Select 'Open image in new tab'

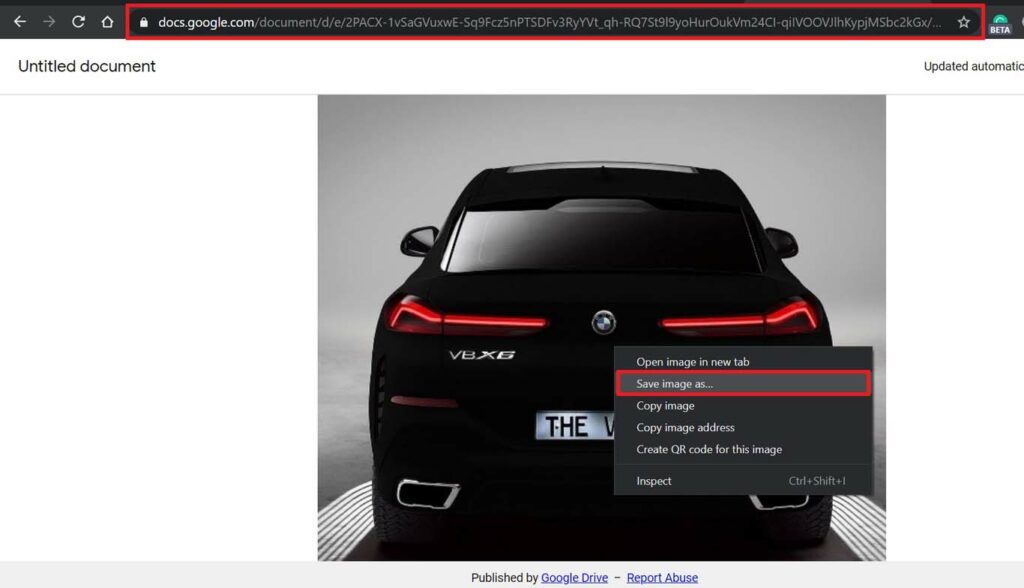pyautogui.click(x=692, y=362)
